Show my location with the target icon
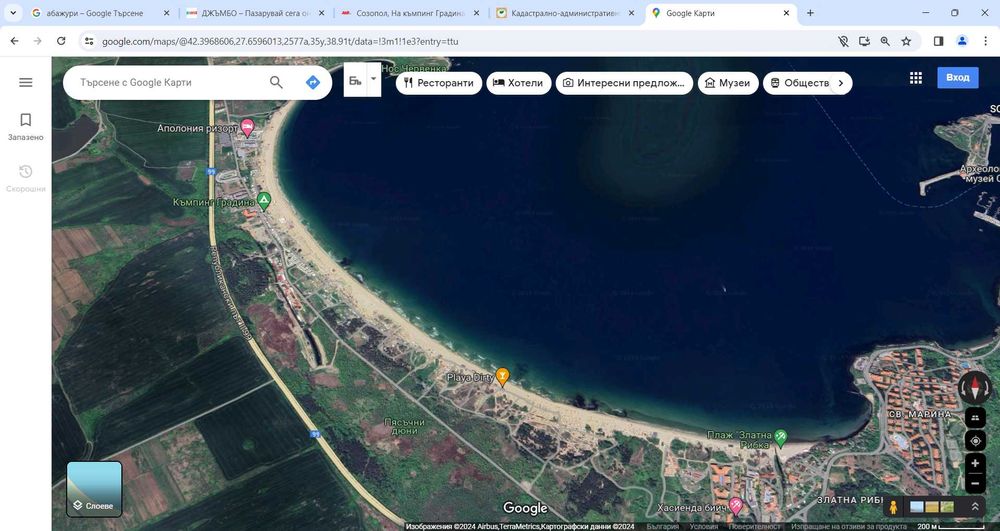Screen dimensions: 1000x531 tap(975, 441)
